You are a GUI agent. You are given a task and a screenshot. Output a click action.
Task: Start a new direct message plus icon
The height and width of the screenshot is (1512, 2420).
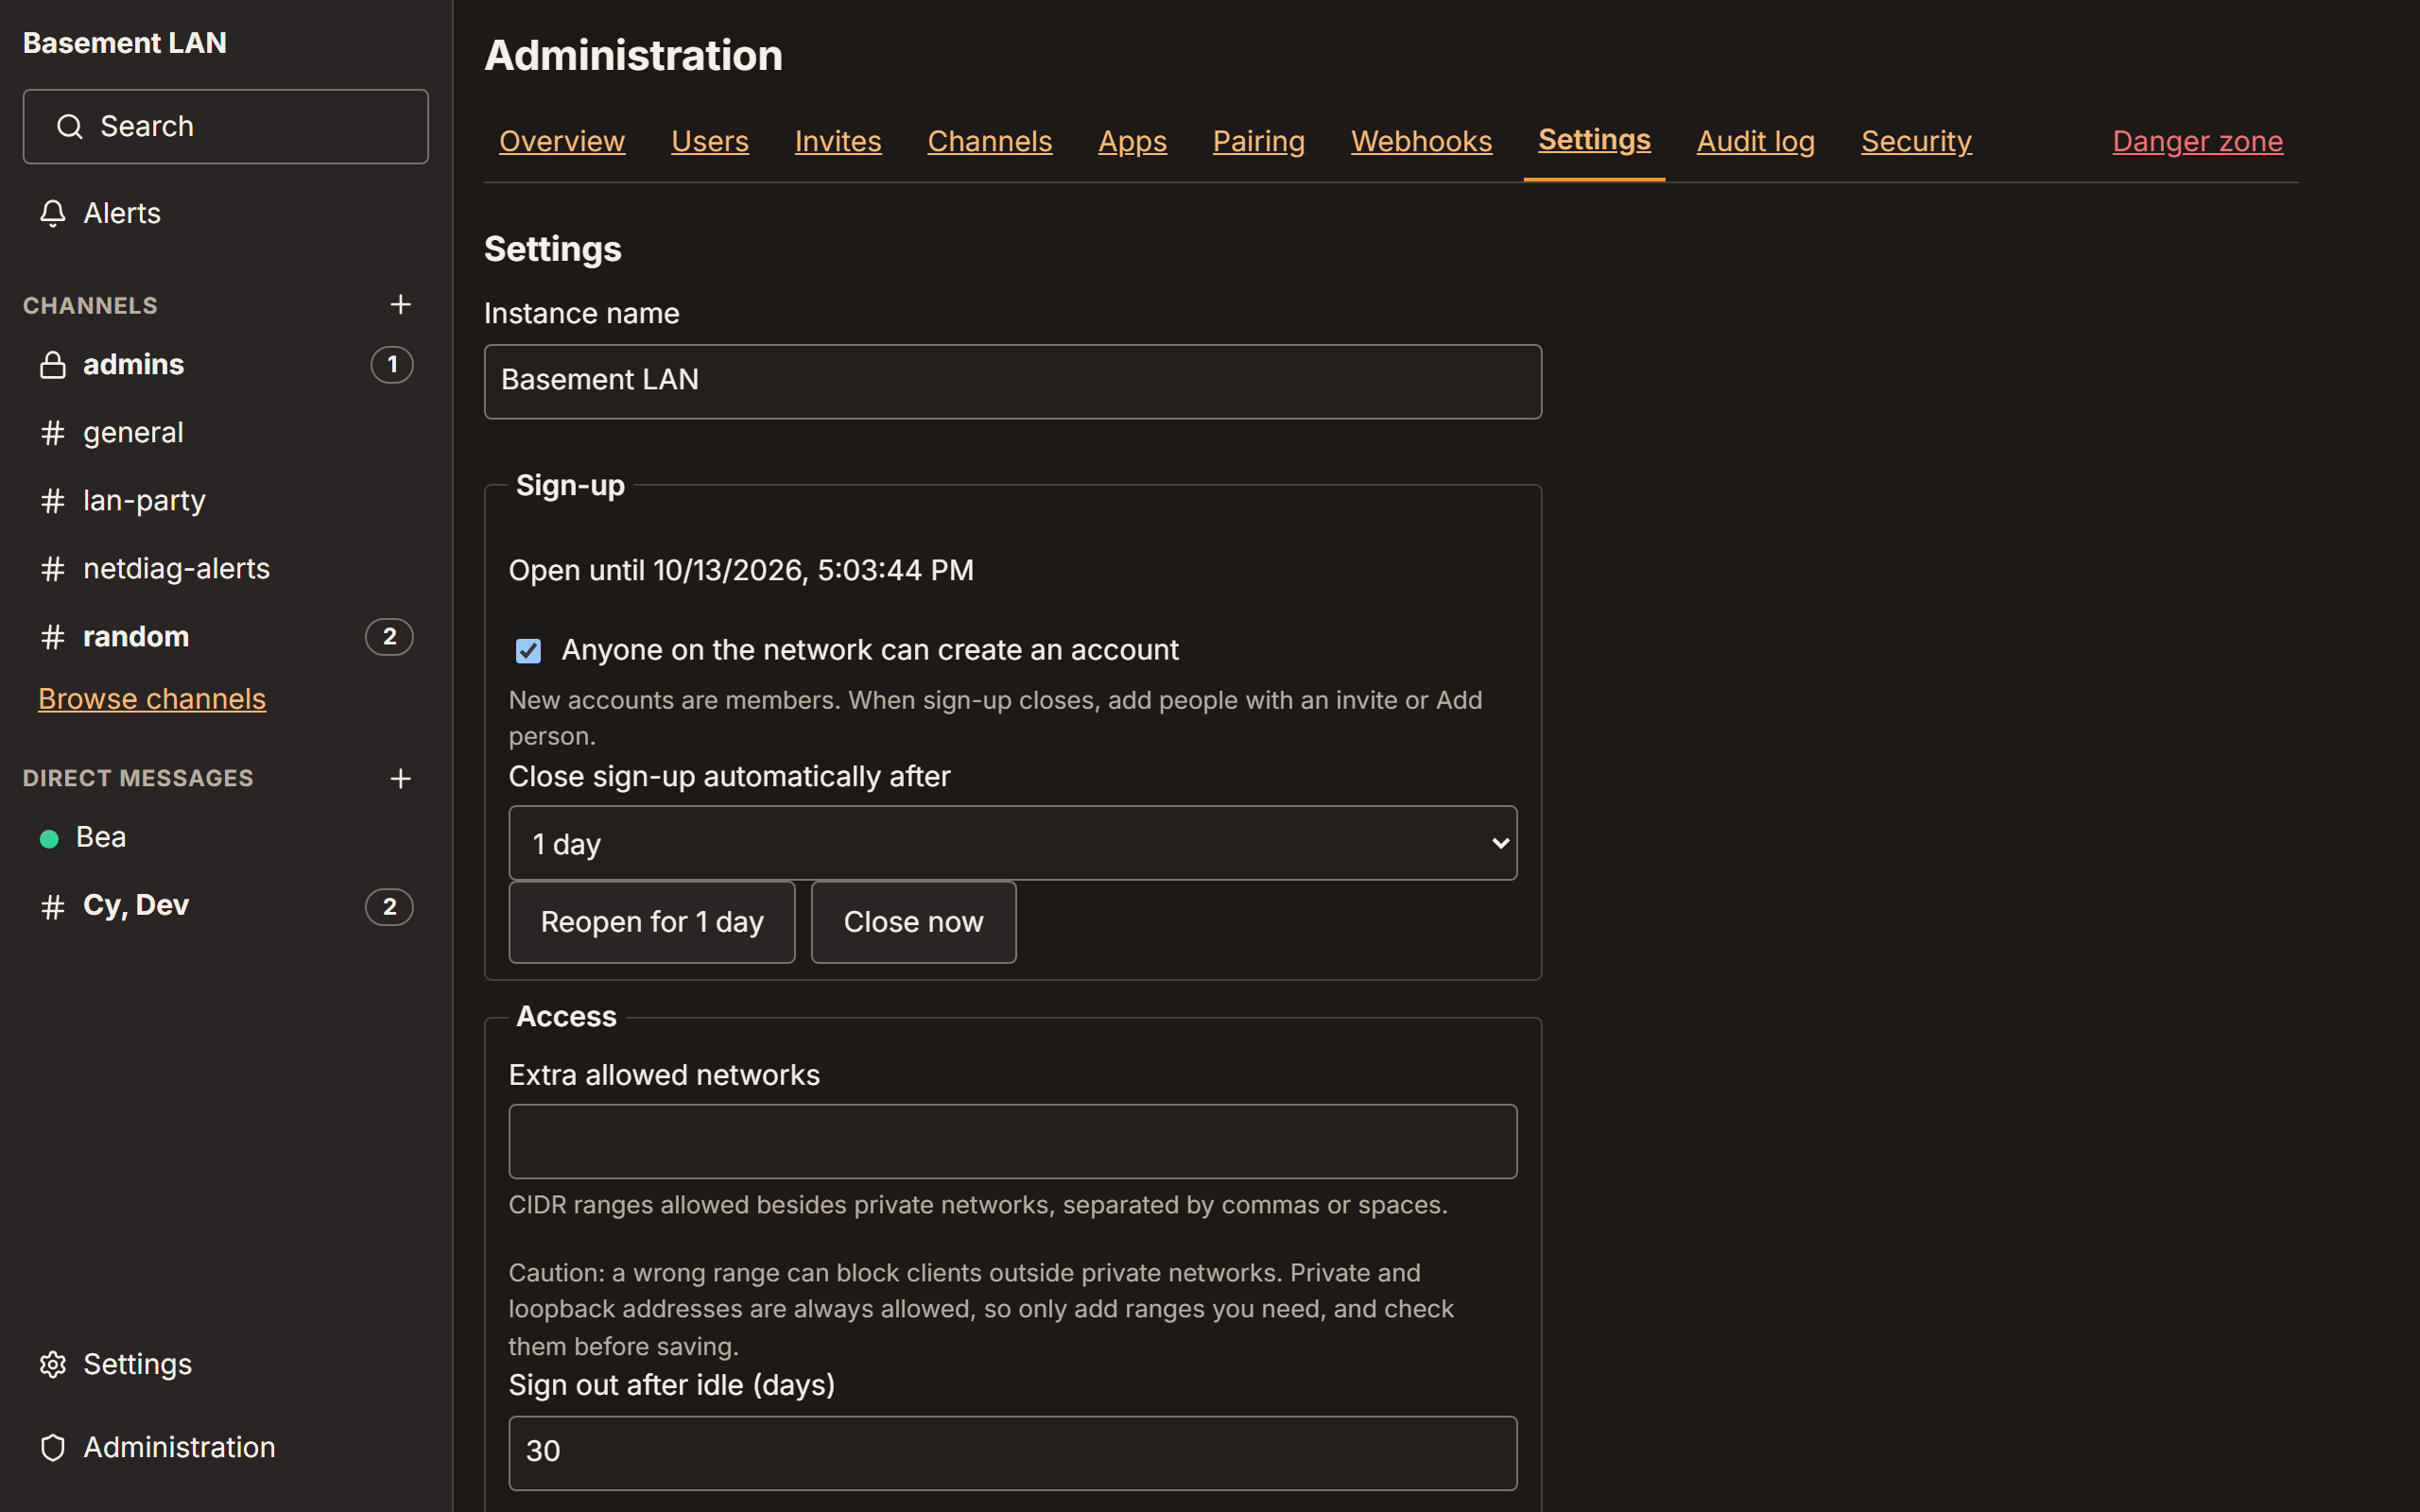tap(400, 778)
